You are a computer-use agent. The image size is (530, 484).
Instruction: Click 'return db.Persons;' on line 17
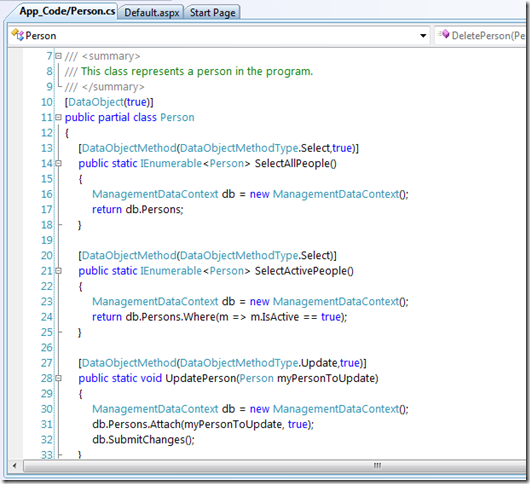point(138,210)
